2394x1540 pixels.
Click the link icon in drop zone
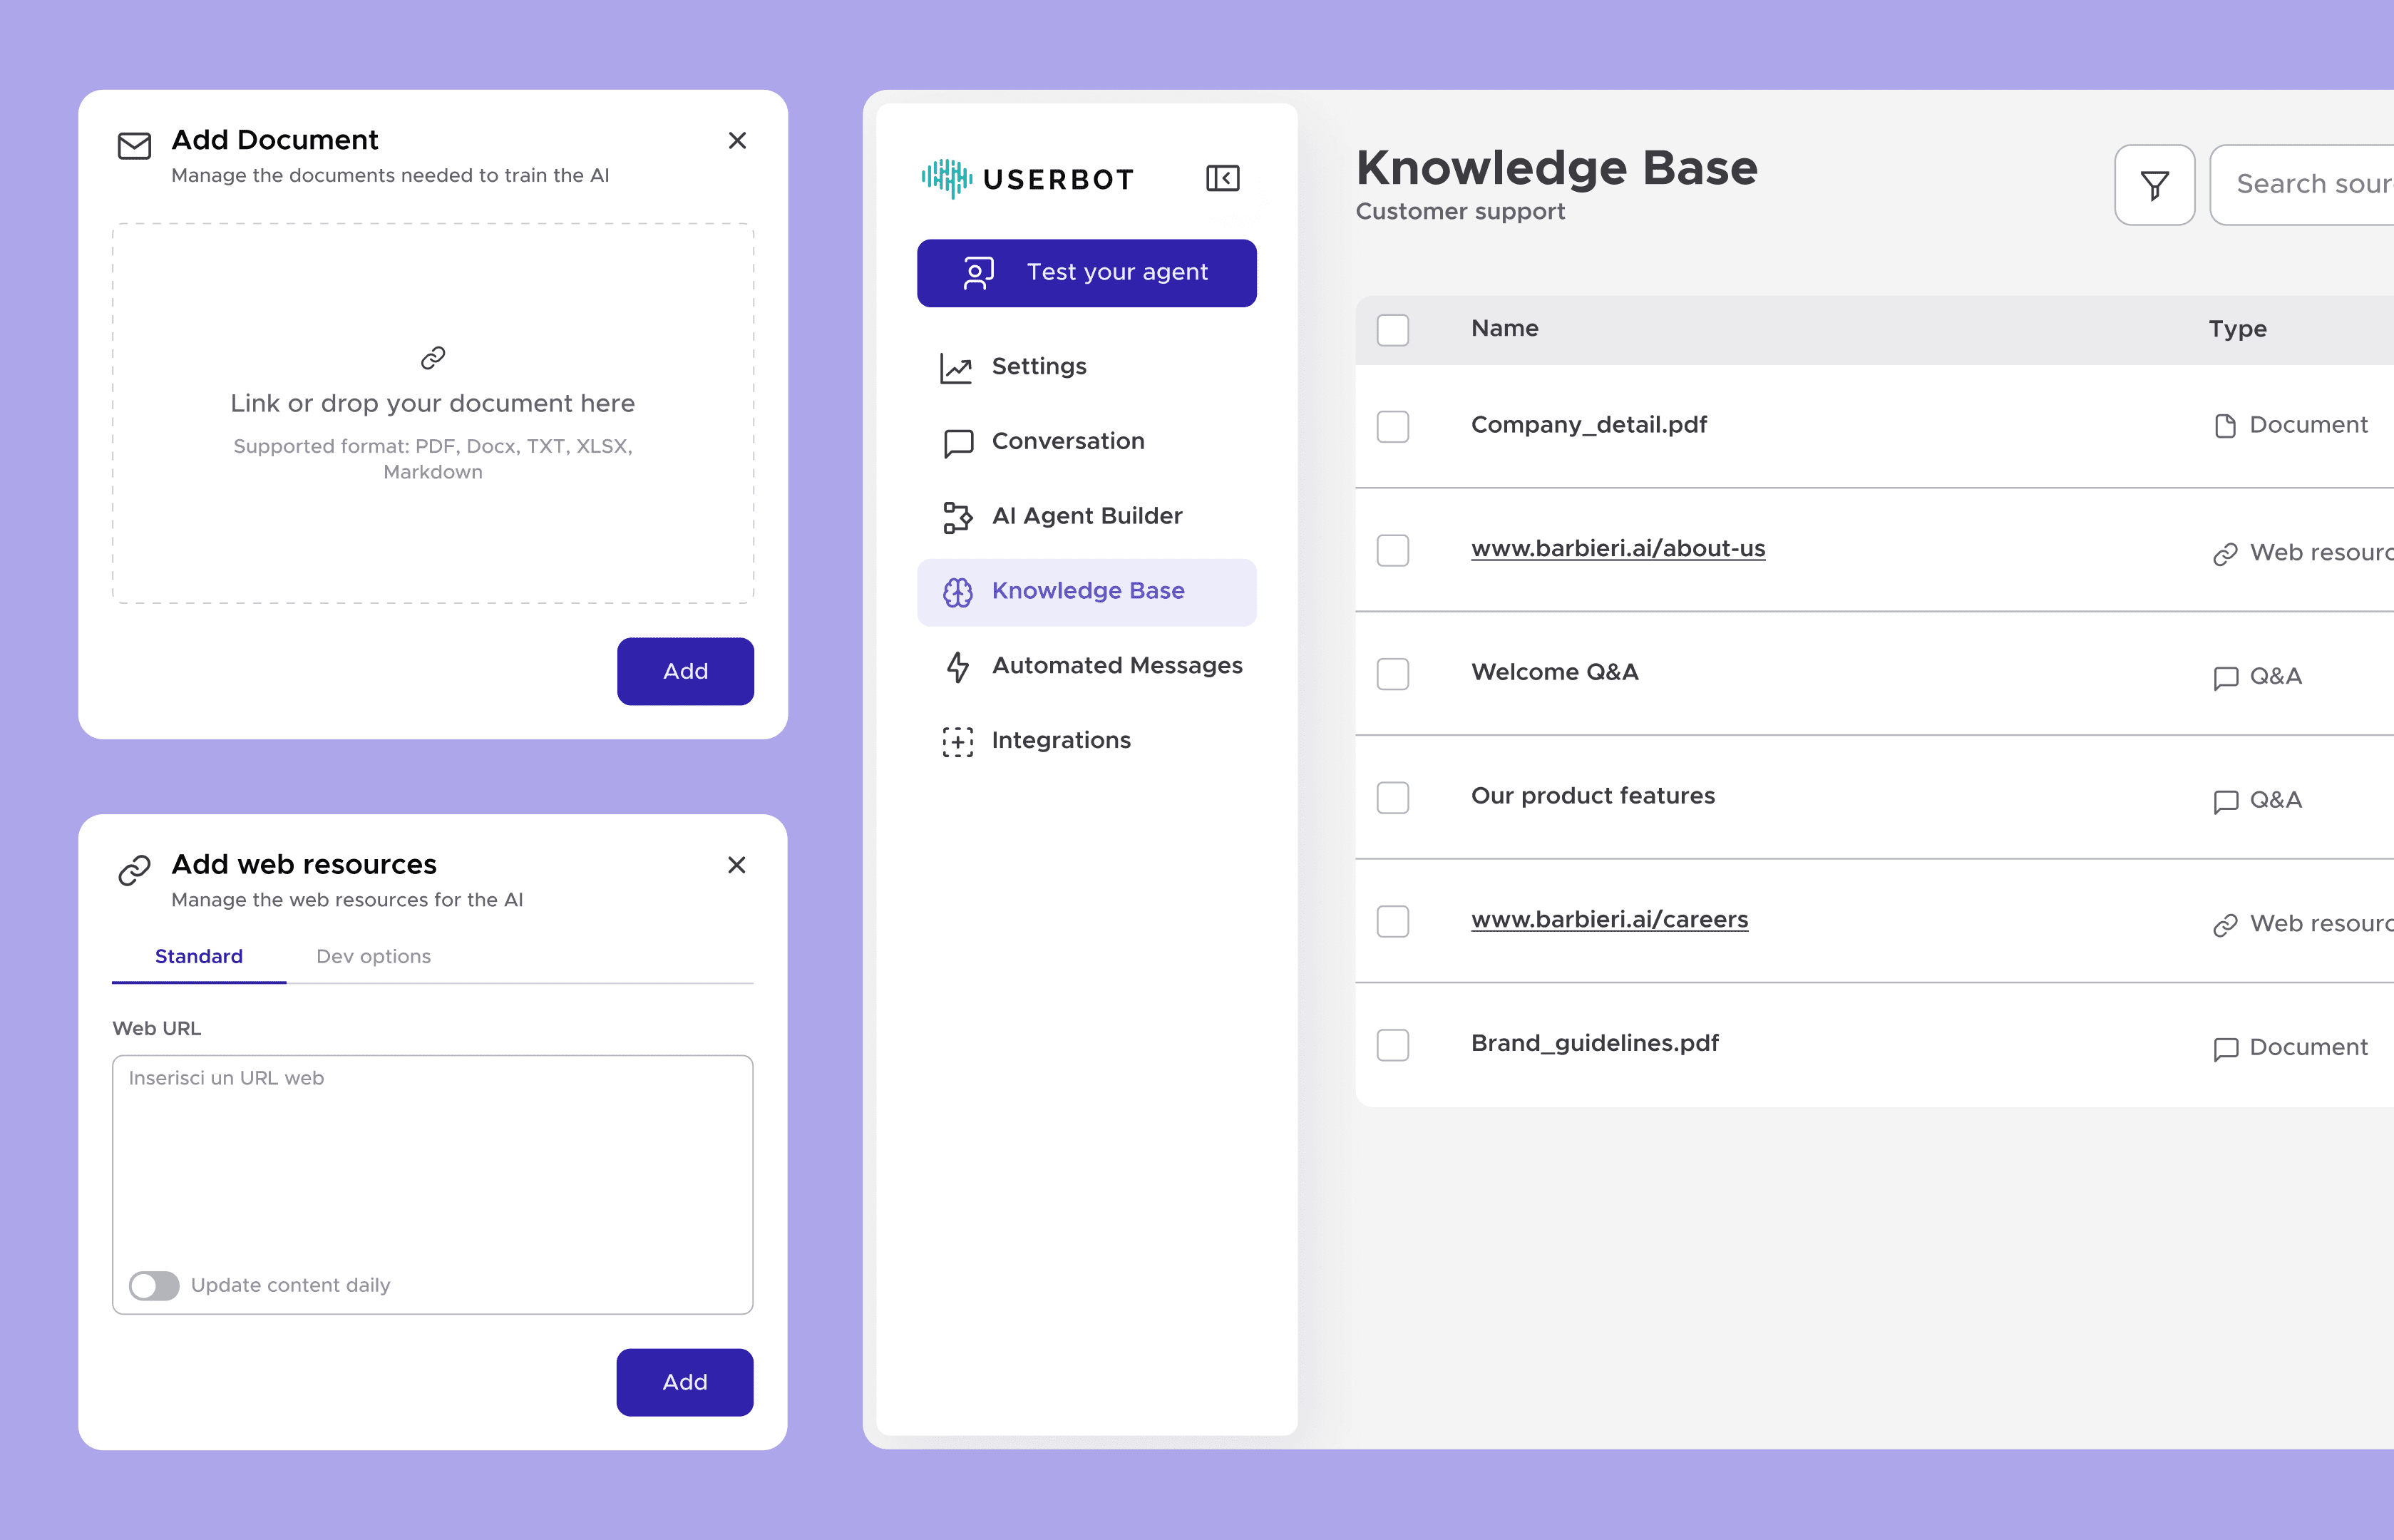(x=433, y=357)
